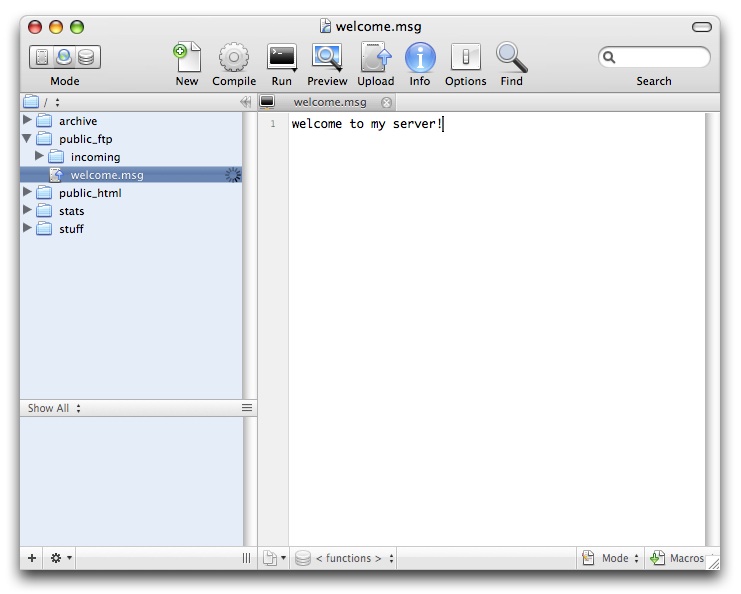741x594 pixels.
Task: Select the archive folder row
Action: tap(131, 121)
